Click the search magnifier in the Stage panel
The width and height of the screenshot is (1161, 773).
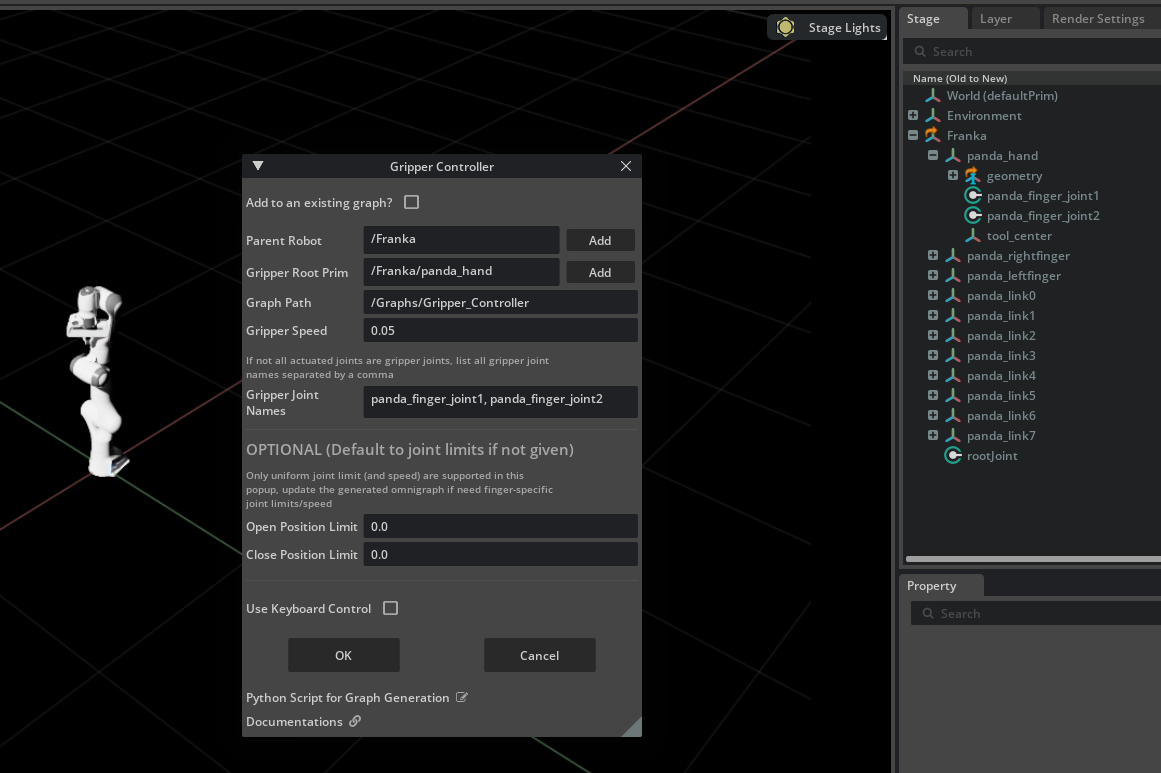921,51
